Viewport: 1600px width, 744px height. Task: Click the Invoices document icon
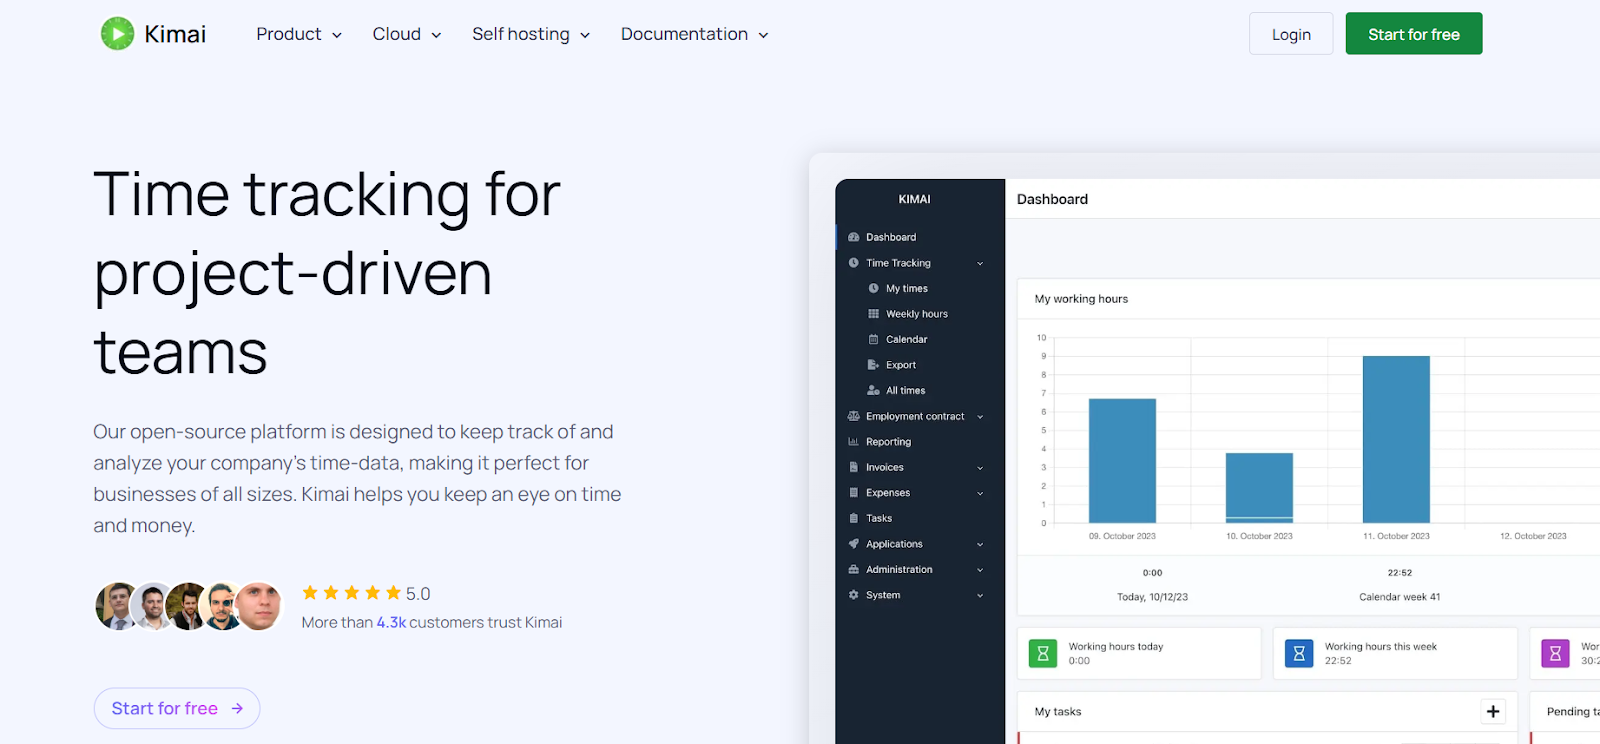[854, 467]
